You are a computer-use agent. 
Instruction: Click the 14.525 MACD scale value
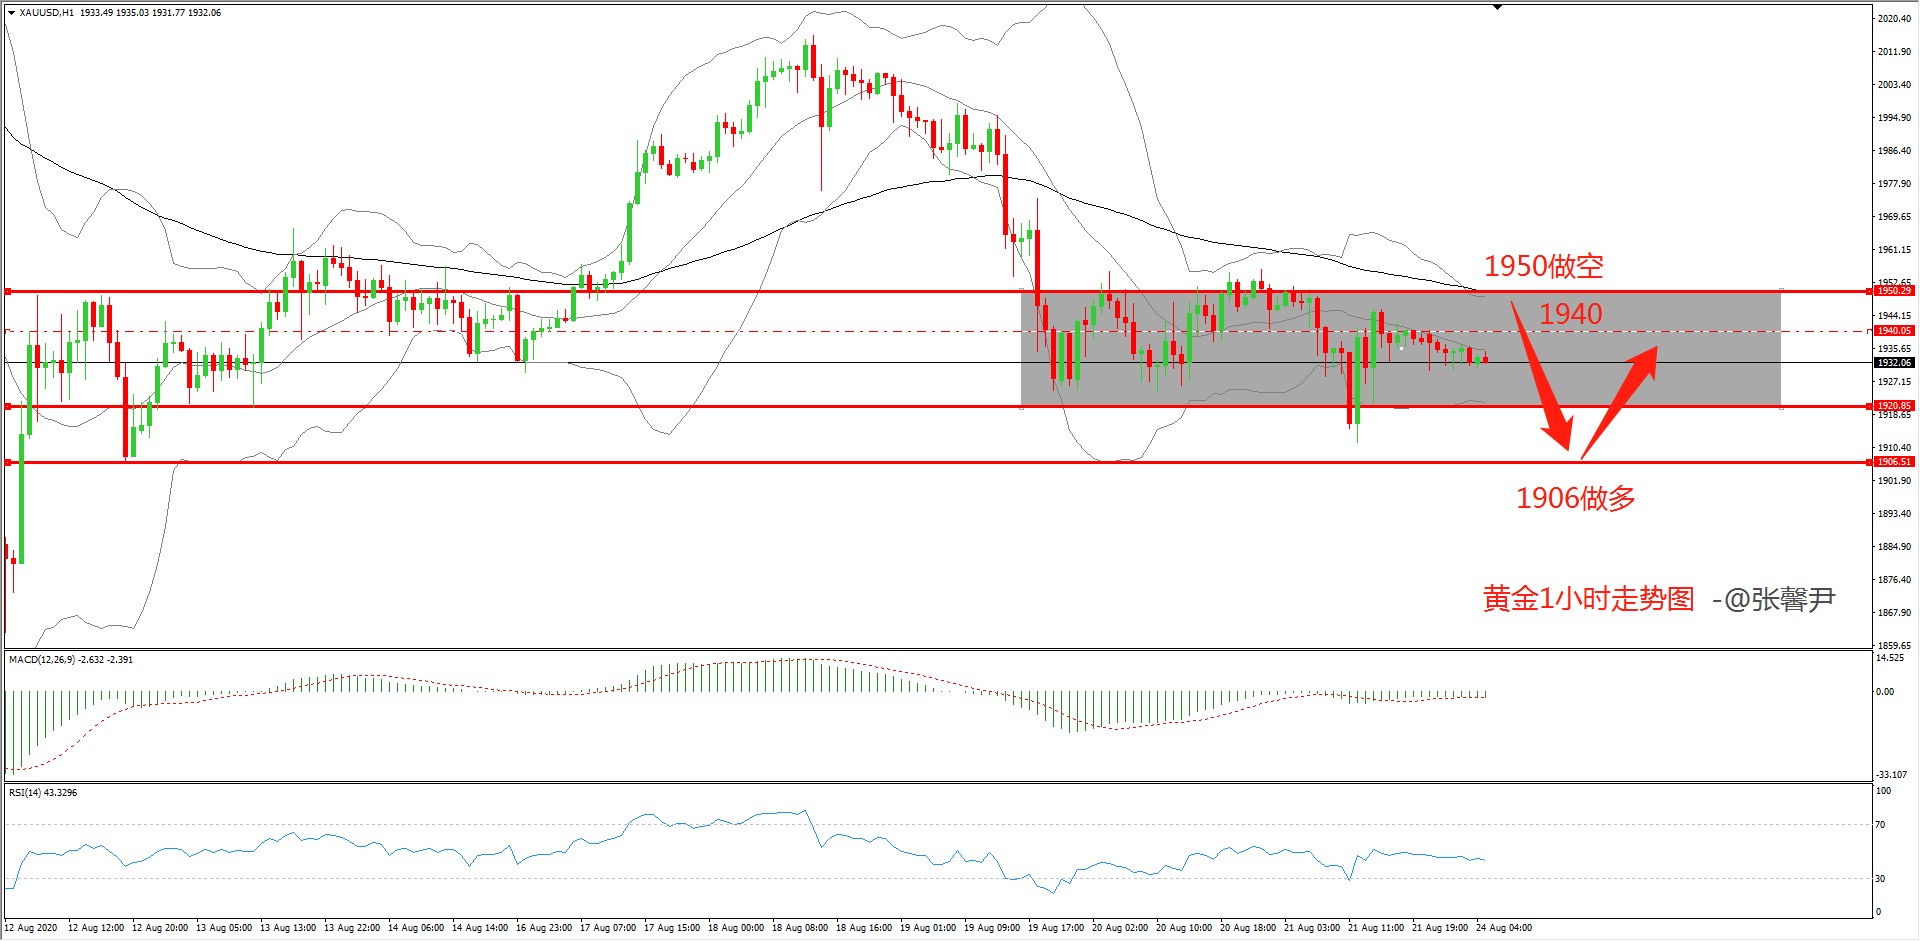1890,658
